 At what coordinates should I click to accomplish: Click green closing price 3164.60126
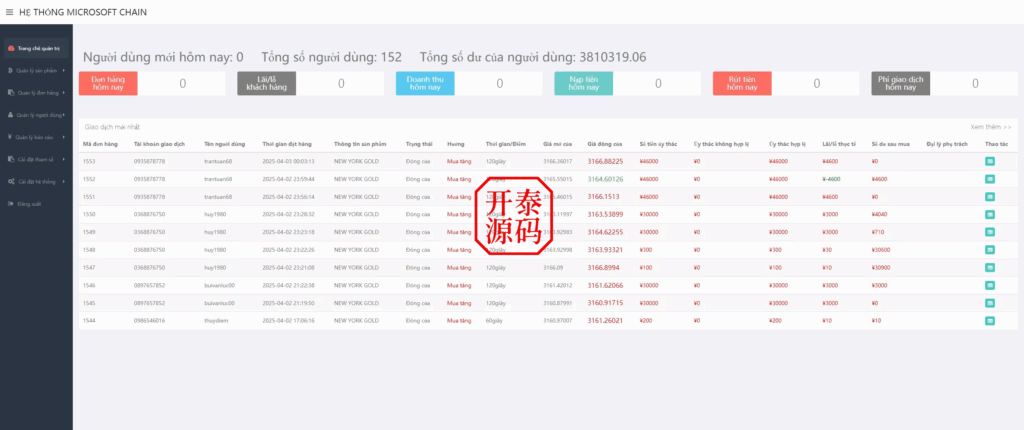[x=605, y=178]
